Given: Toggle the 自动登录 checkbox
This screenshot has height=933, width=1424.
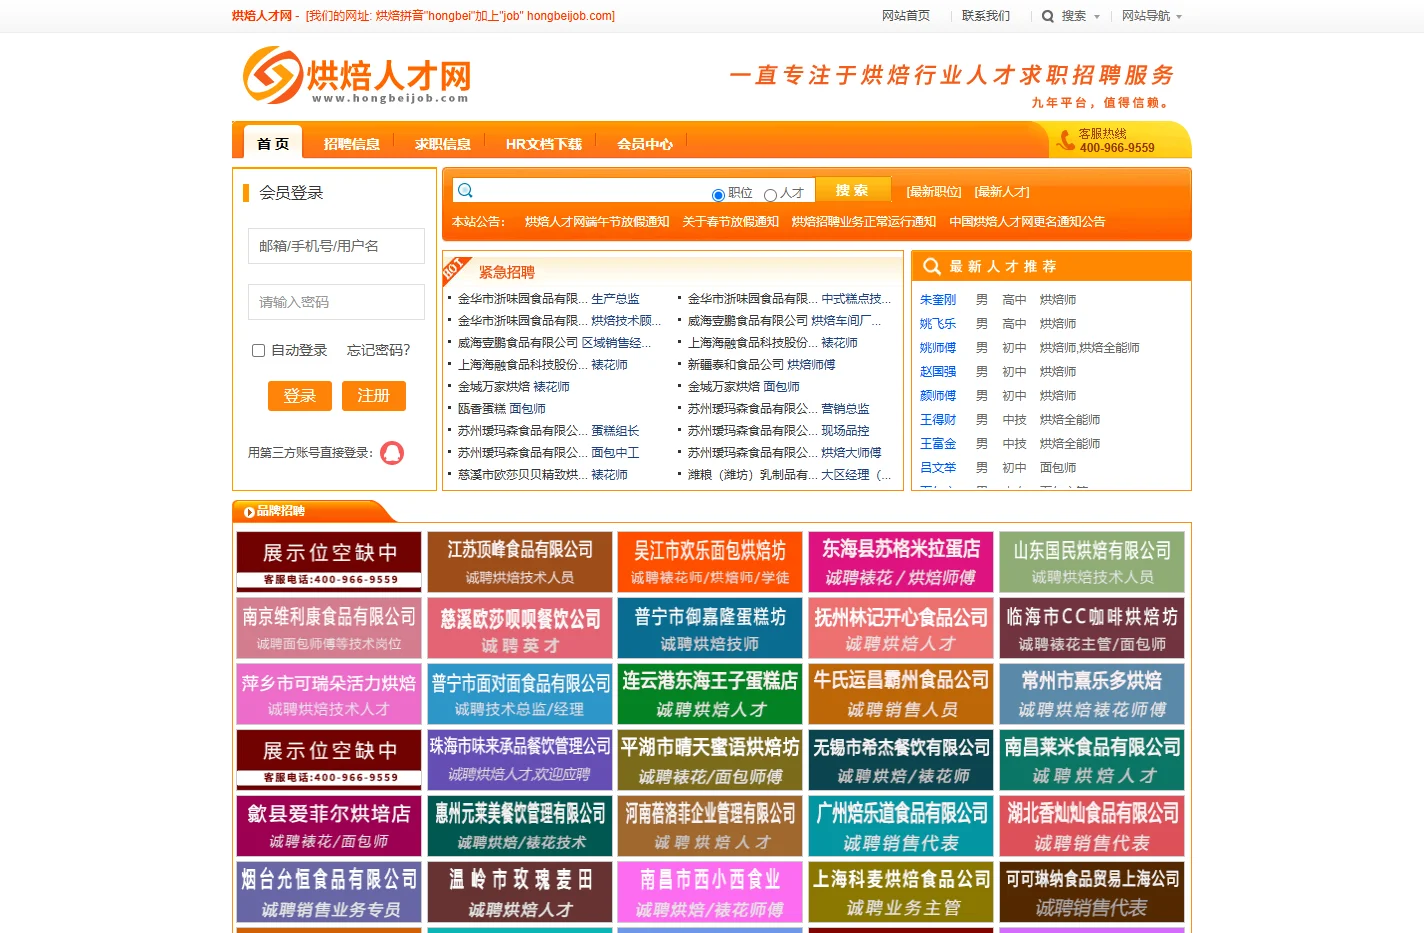Looking at the screenshot, I should click(258, 350).
